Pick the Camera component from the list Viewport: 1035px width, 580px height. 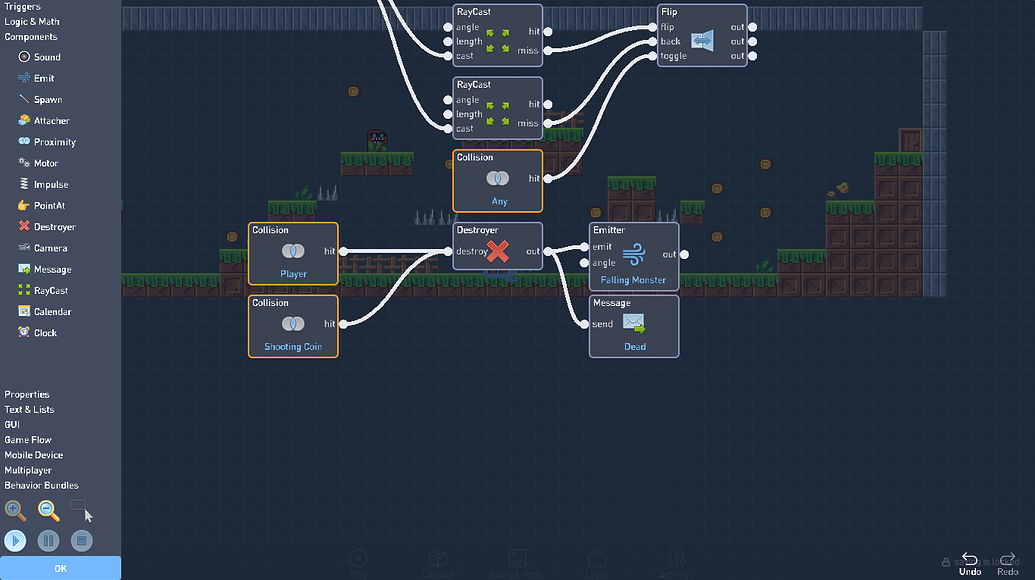(50, 248)
